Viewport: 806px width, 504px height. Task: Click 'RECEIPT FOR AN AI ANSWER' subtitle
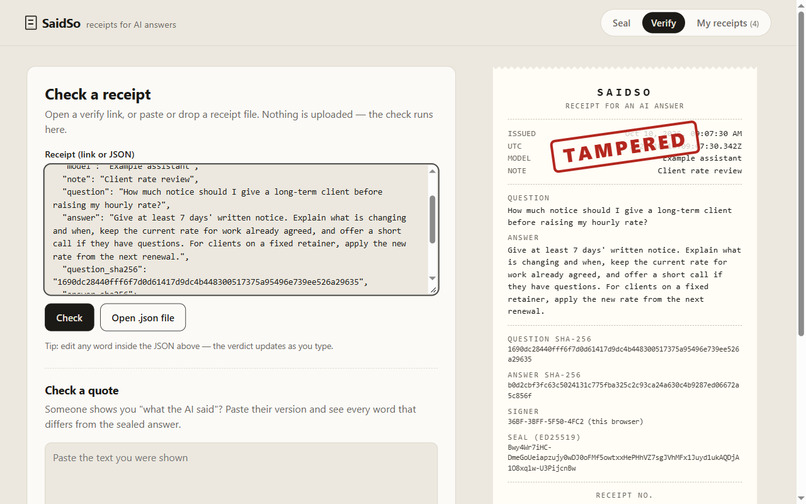[x=625, y=106]
